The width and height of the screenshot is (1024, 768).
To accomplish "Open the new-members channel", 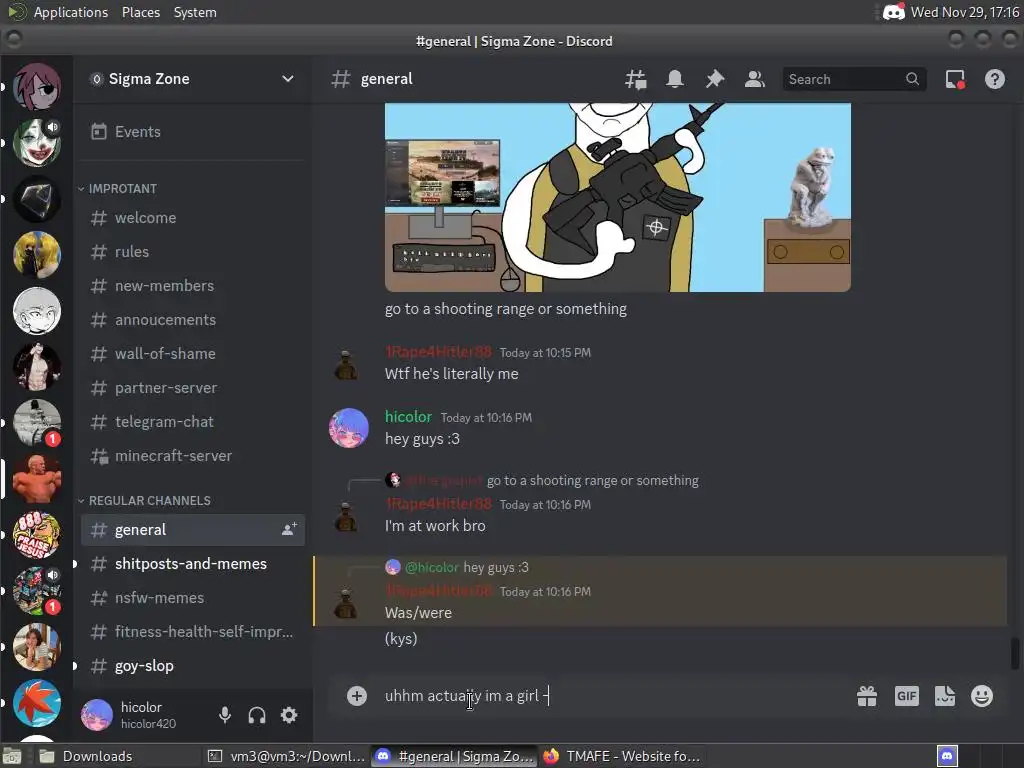I will point(192,286).
